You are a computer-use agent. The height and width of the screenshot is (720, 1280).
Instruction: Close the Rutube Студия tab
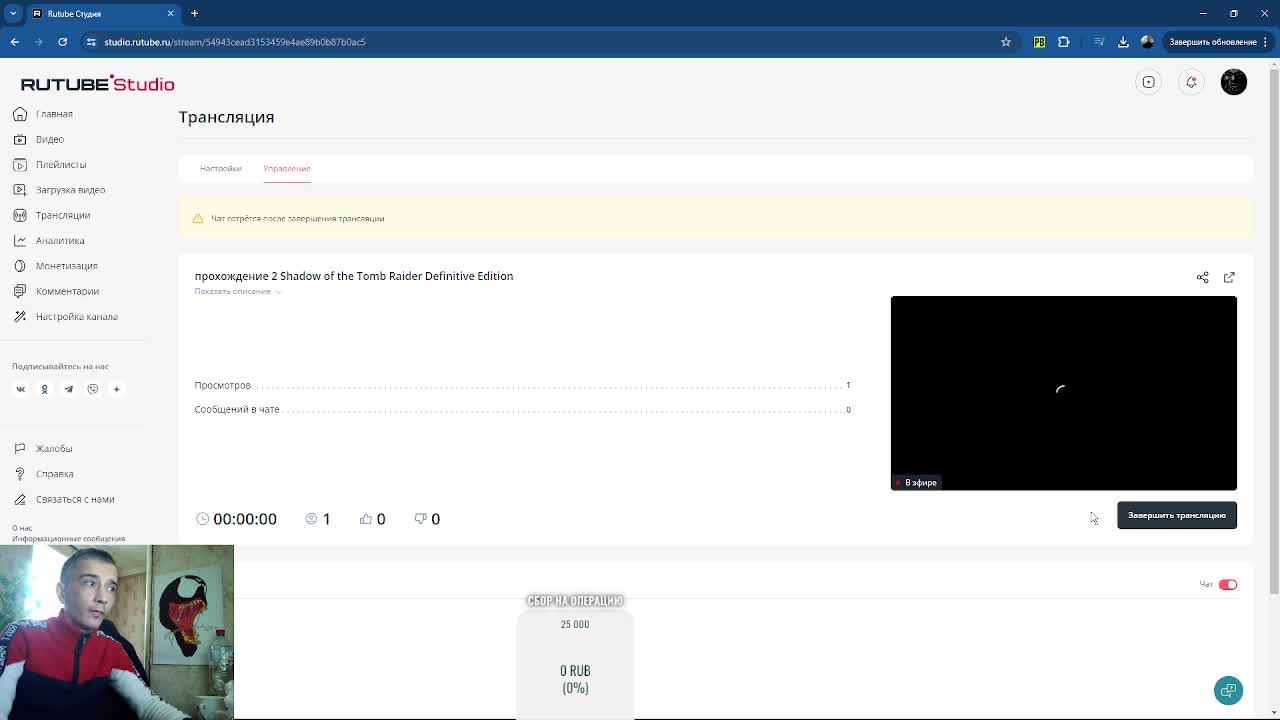click(170, 14)
